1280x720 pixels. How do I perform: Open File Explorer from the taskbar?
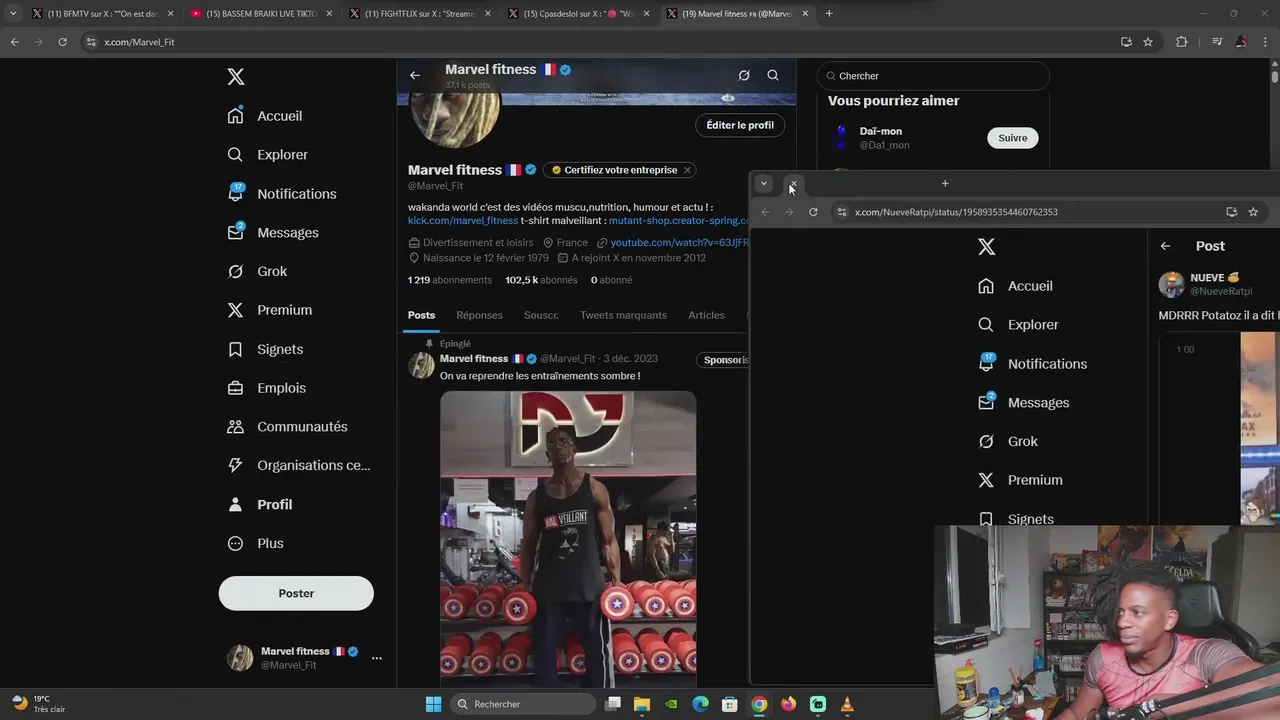tap(641, 704)
